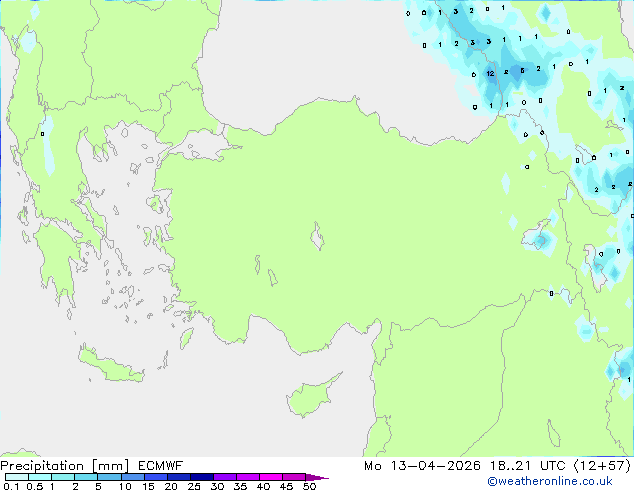Select the 0.5–1 mm legend swatch
Screen dimensions: 634x490
tap(40, 477)
